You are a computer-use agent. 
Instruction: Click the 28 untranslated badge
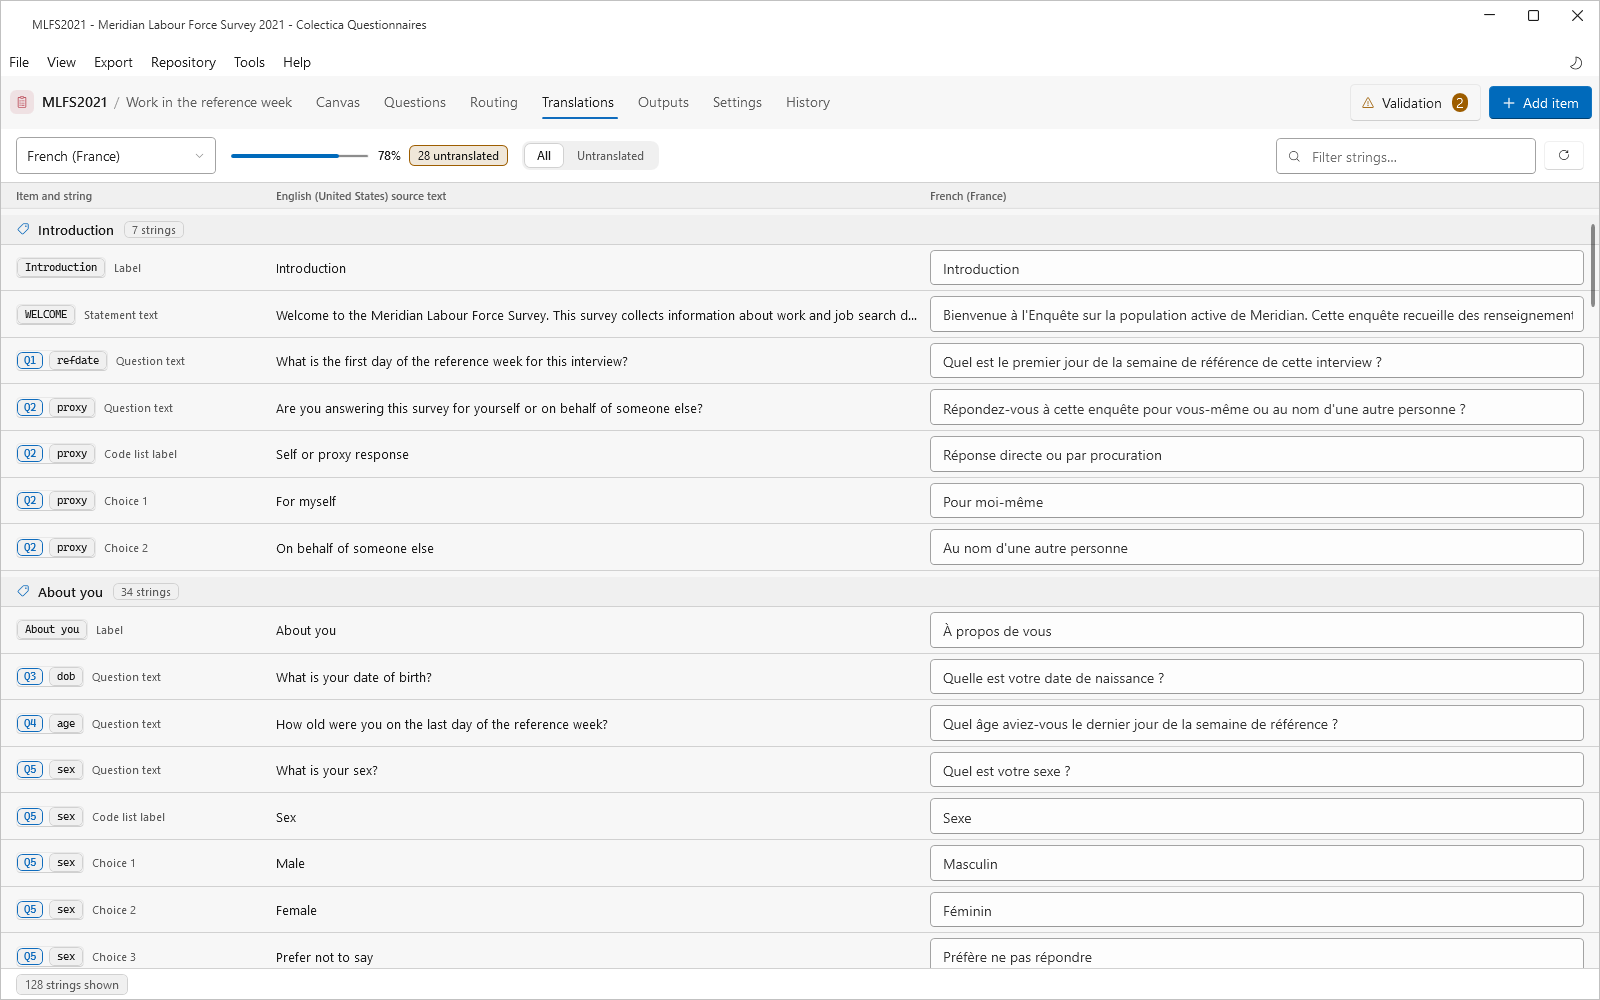458,156
